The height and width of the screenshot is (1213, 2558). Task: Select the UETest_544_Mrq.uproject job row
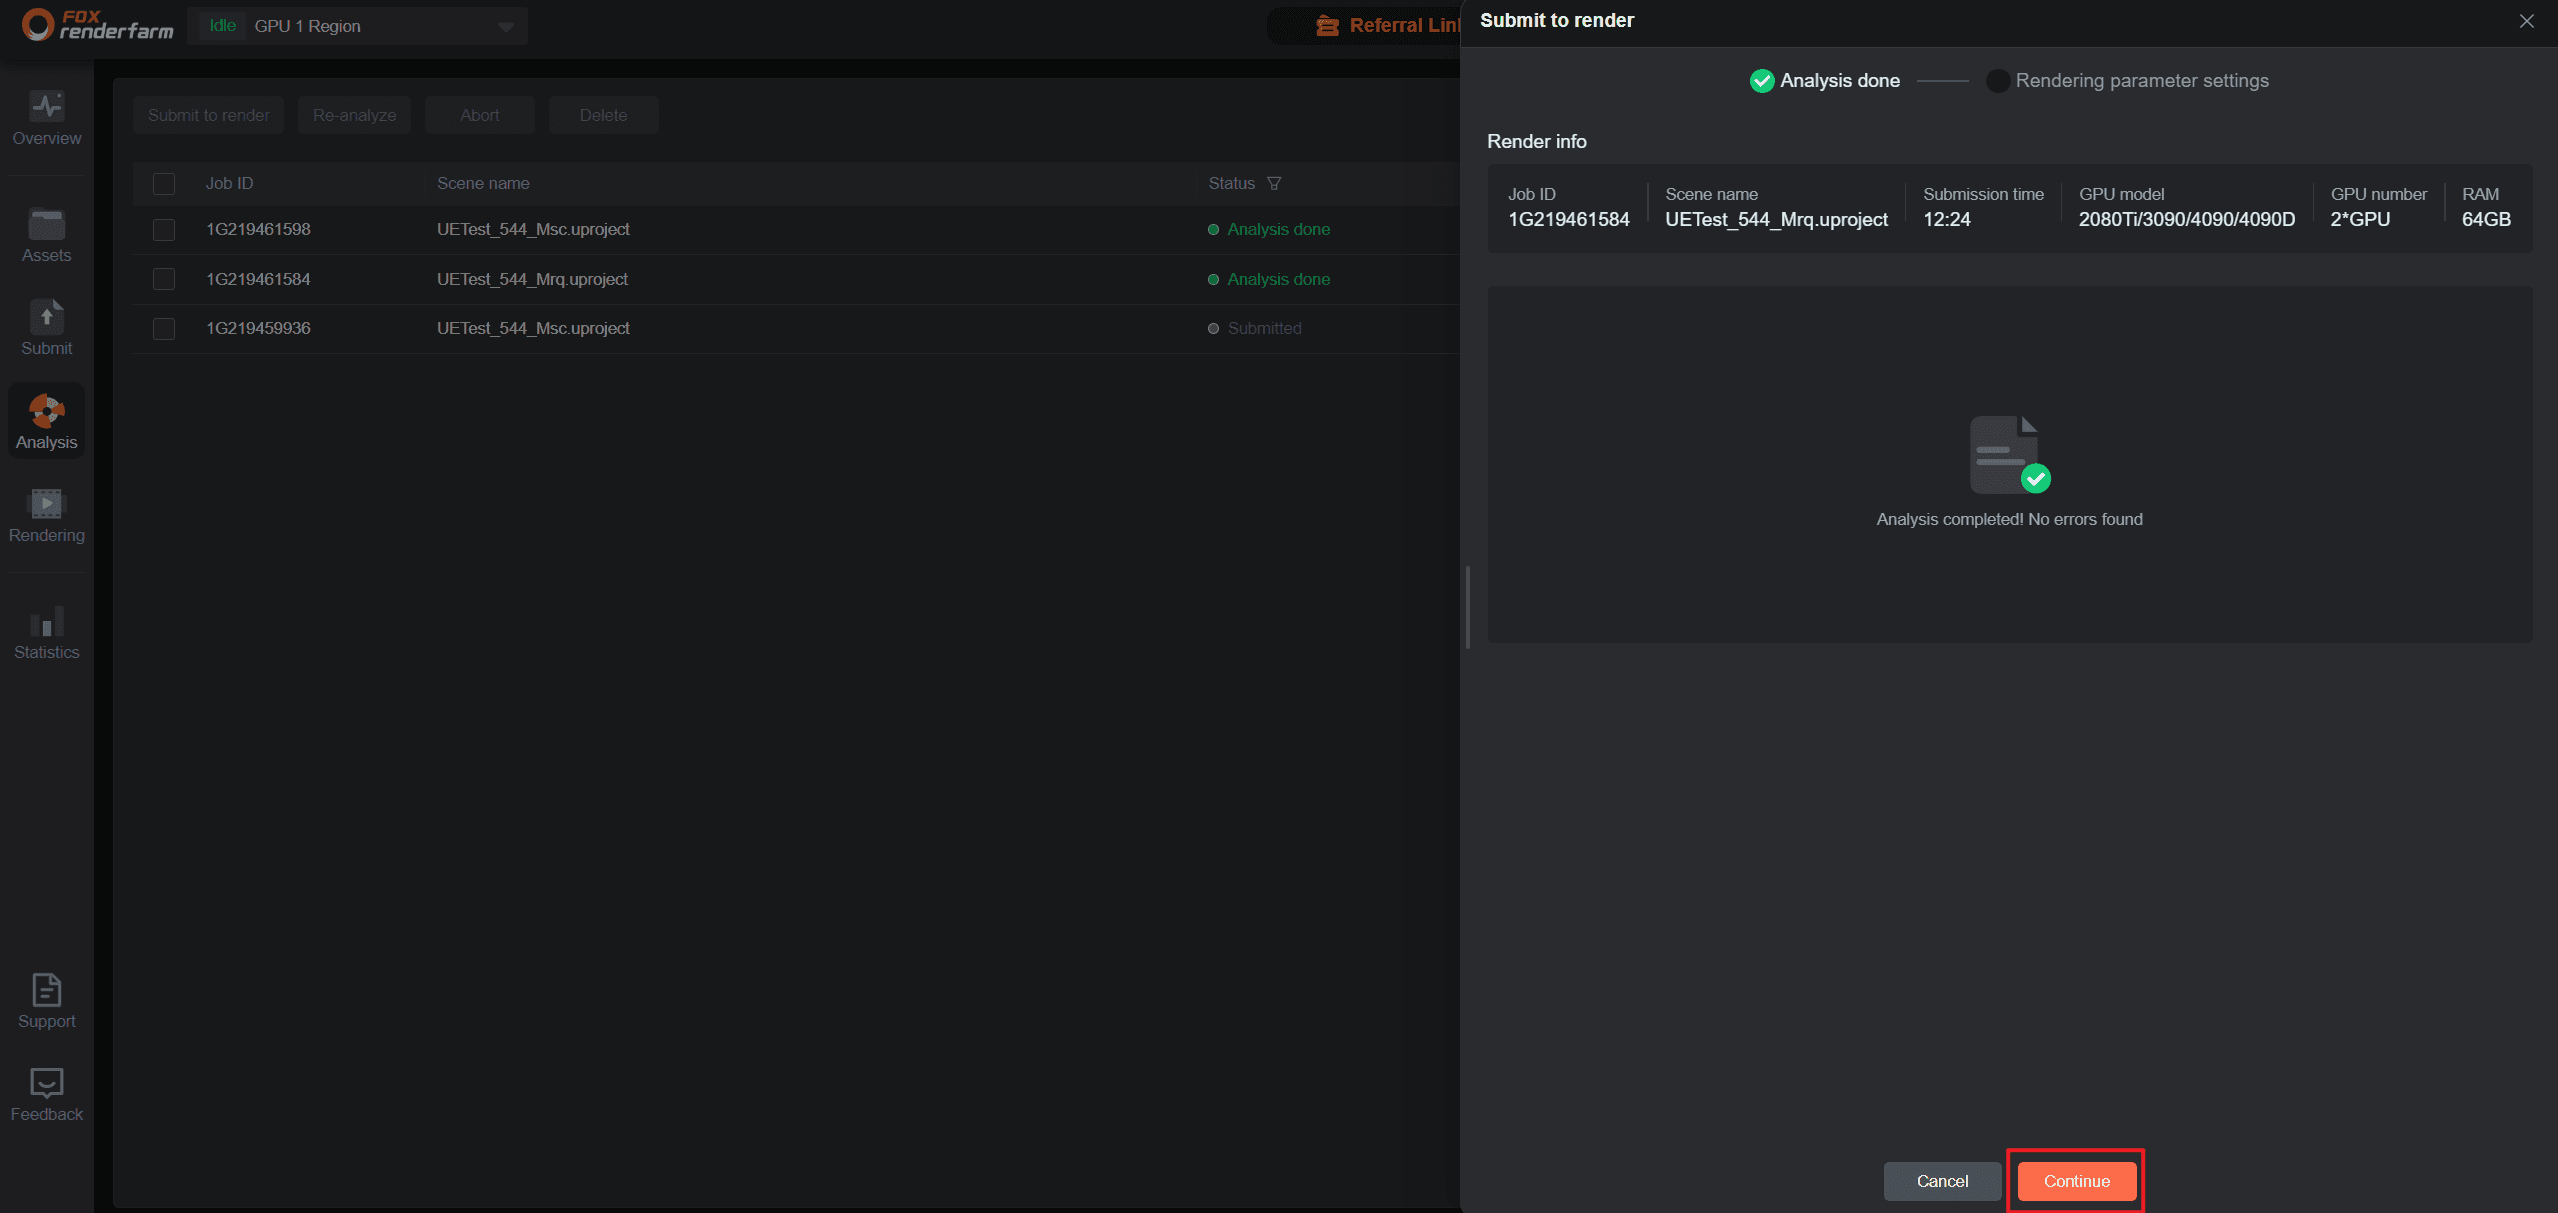532,280
